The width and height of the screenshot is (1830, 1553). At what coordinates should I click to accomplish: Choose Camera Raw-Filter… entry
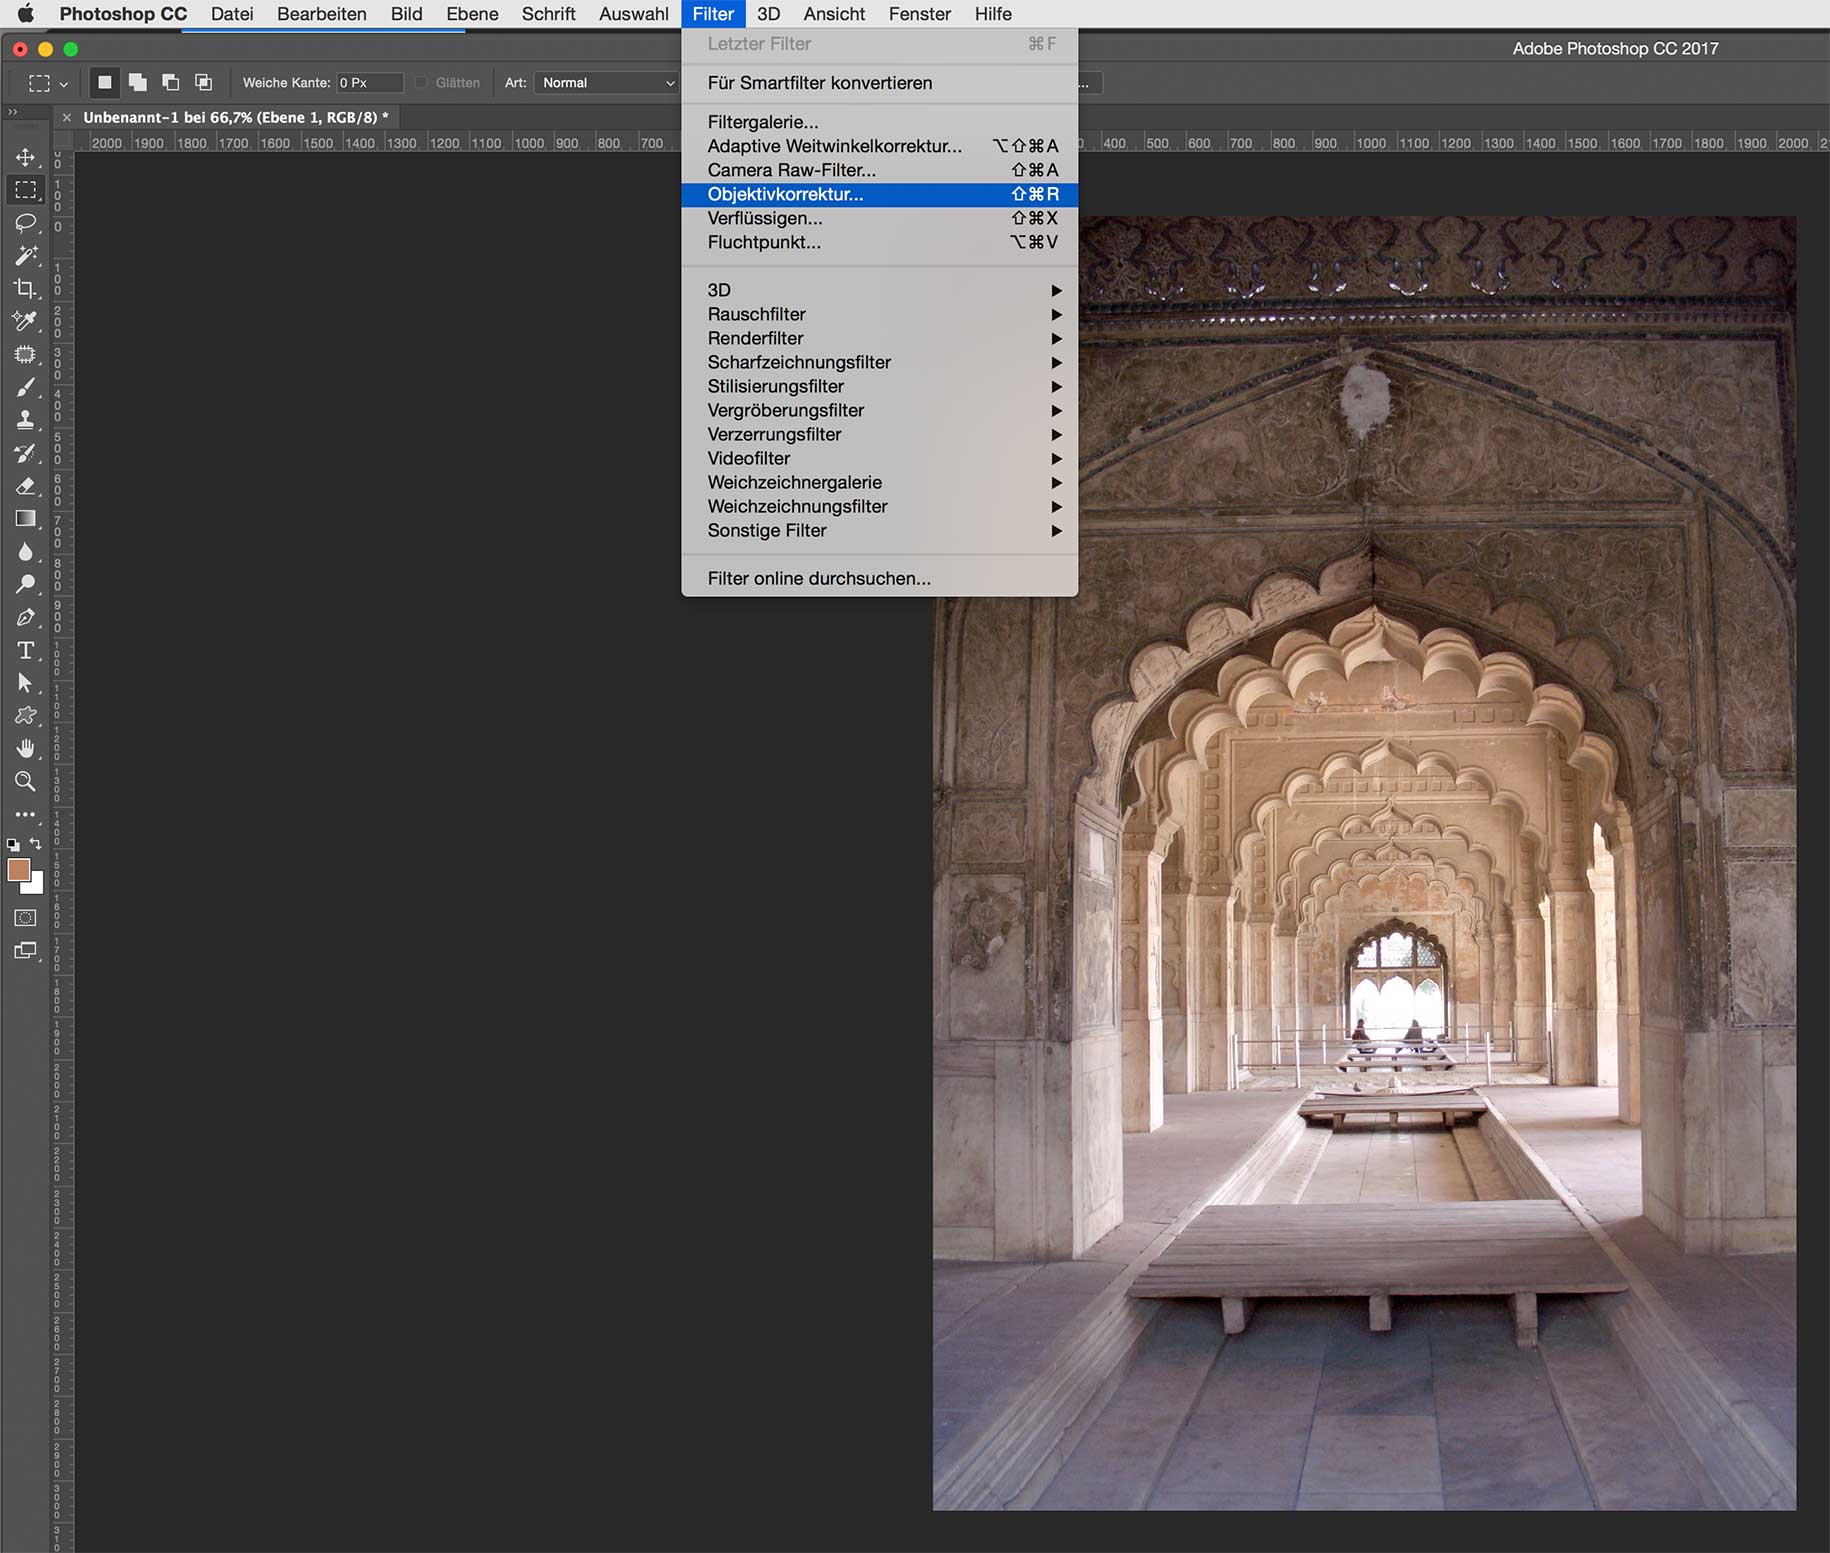[879, 170]
